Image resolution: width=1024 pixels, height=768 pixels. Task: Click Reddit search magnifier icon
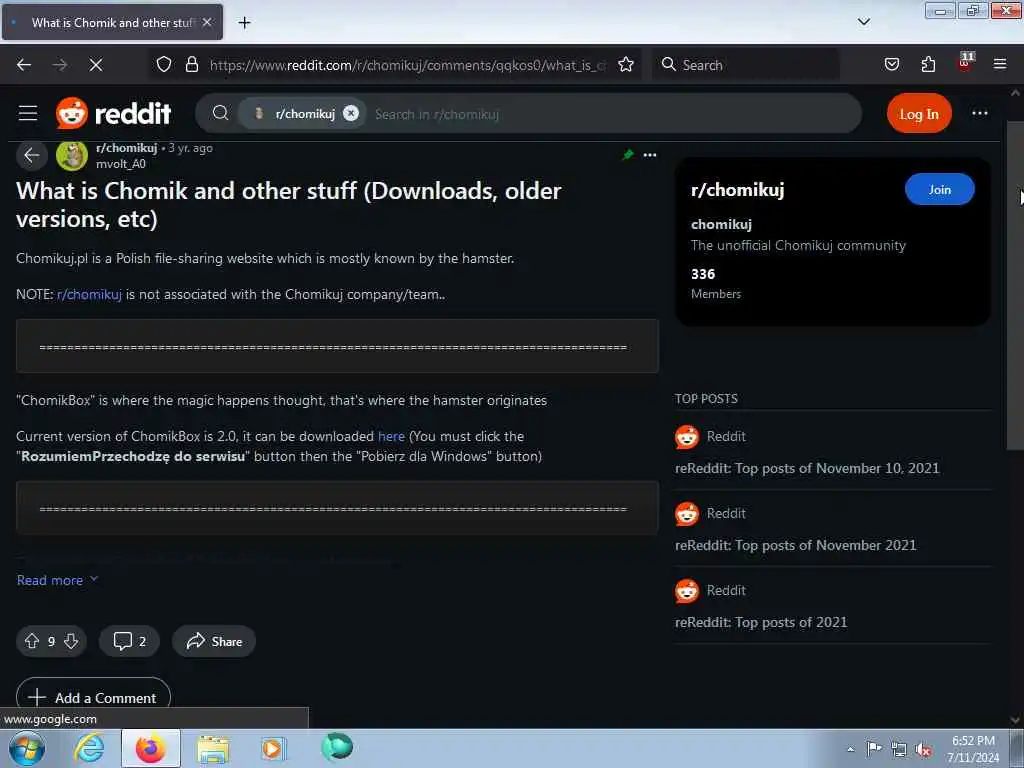(221, 114)
